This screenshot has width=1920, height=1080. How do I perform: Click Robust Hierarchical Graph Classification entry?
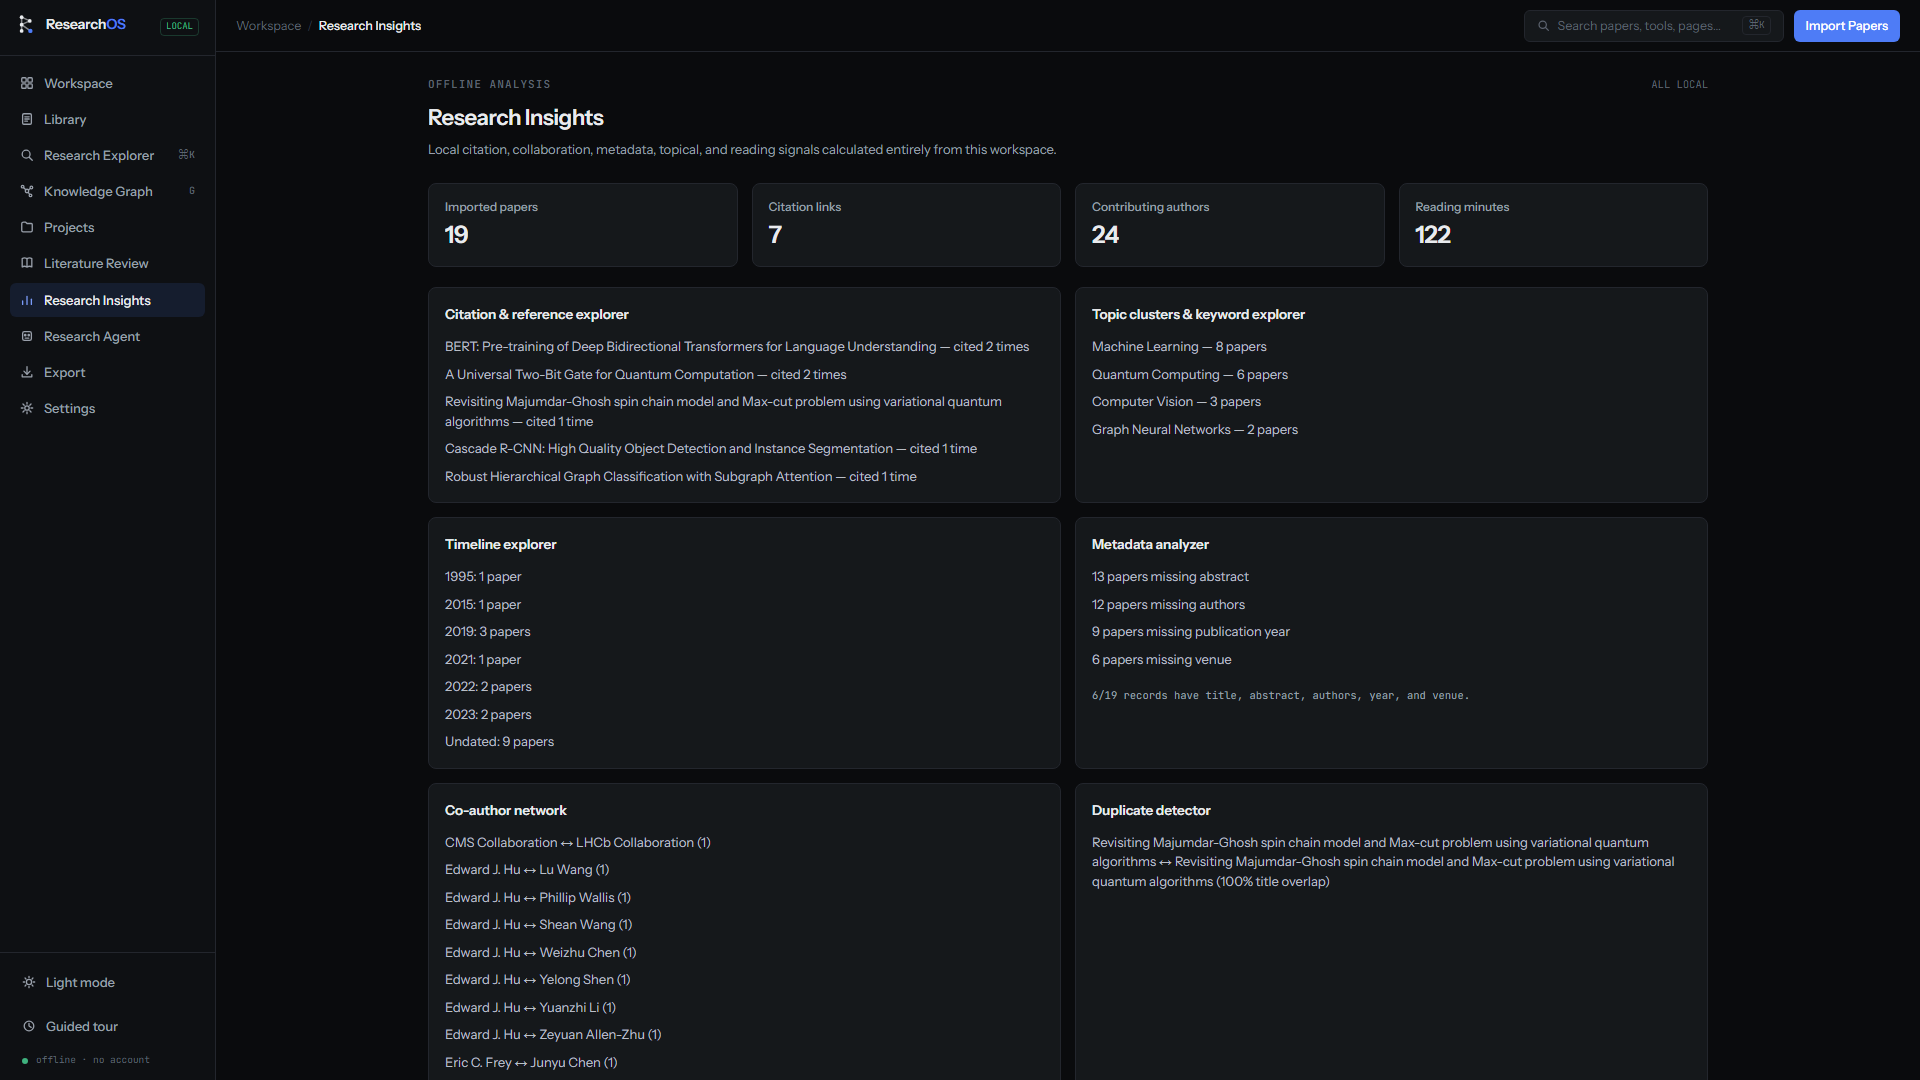[680, 477]
